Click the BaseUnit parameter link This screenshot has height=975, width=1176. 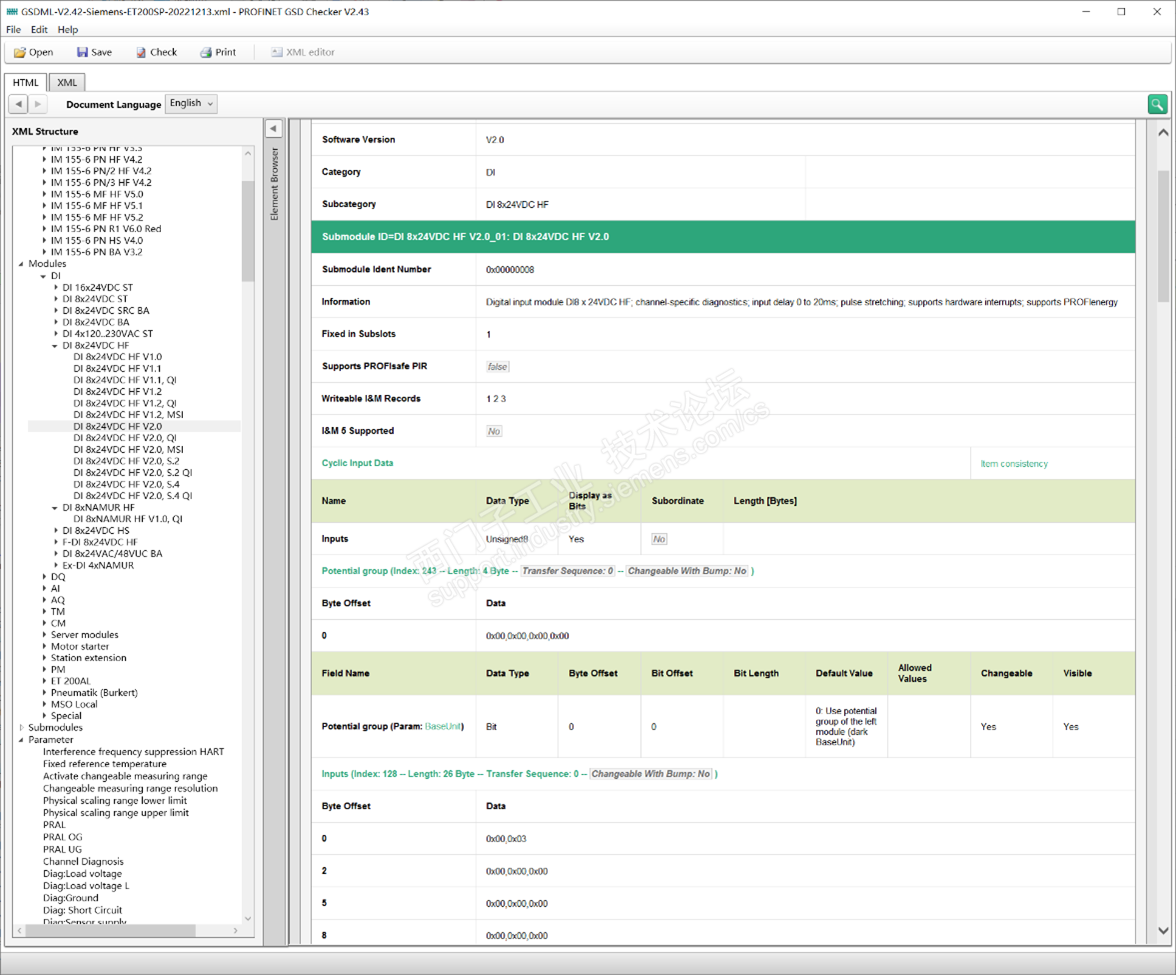[x=443, y=726]
